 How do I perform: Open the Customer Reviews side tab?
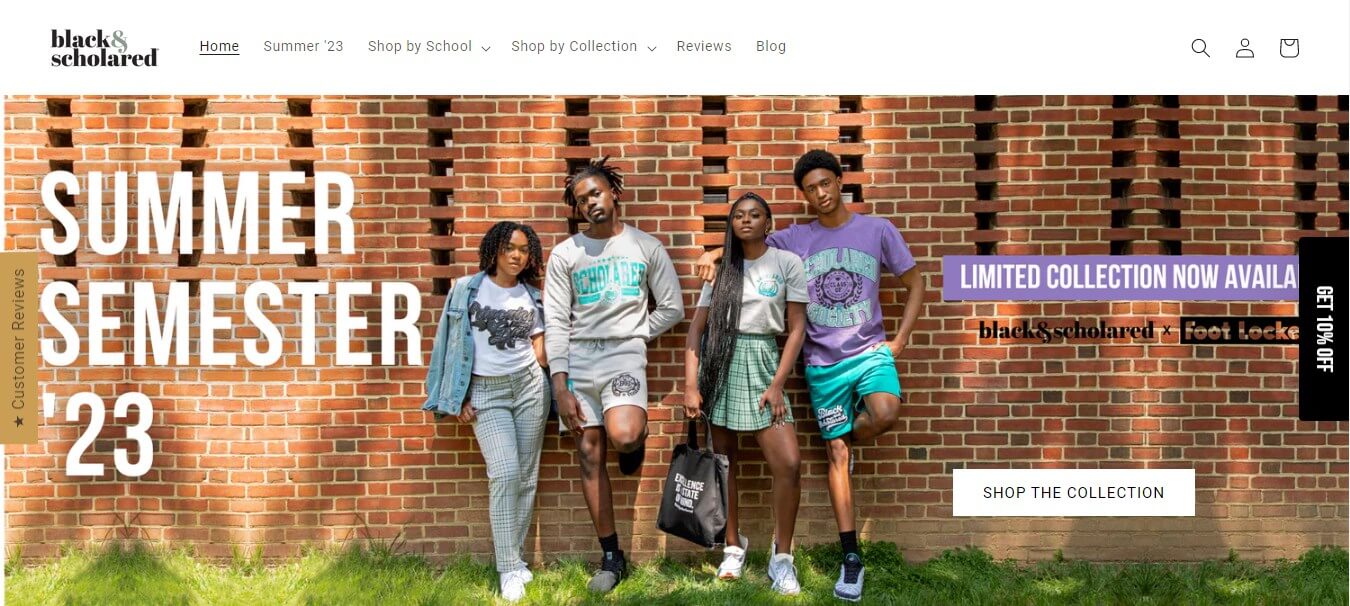pos(18,347)
